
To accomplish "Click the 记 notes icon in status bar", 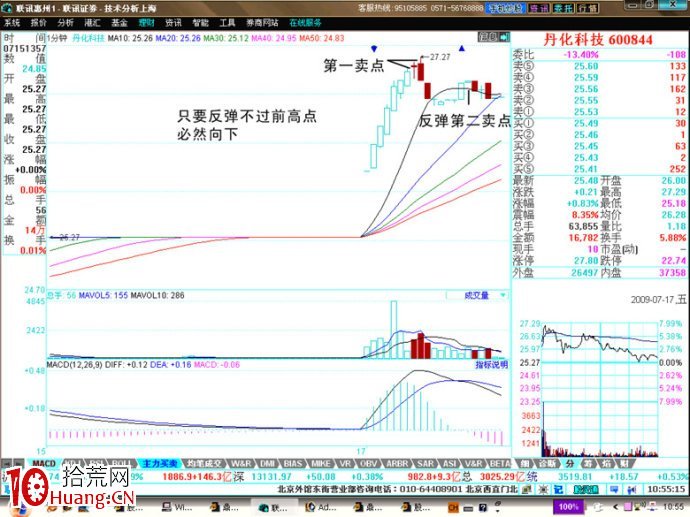I will (558, 489).
